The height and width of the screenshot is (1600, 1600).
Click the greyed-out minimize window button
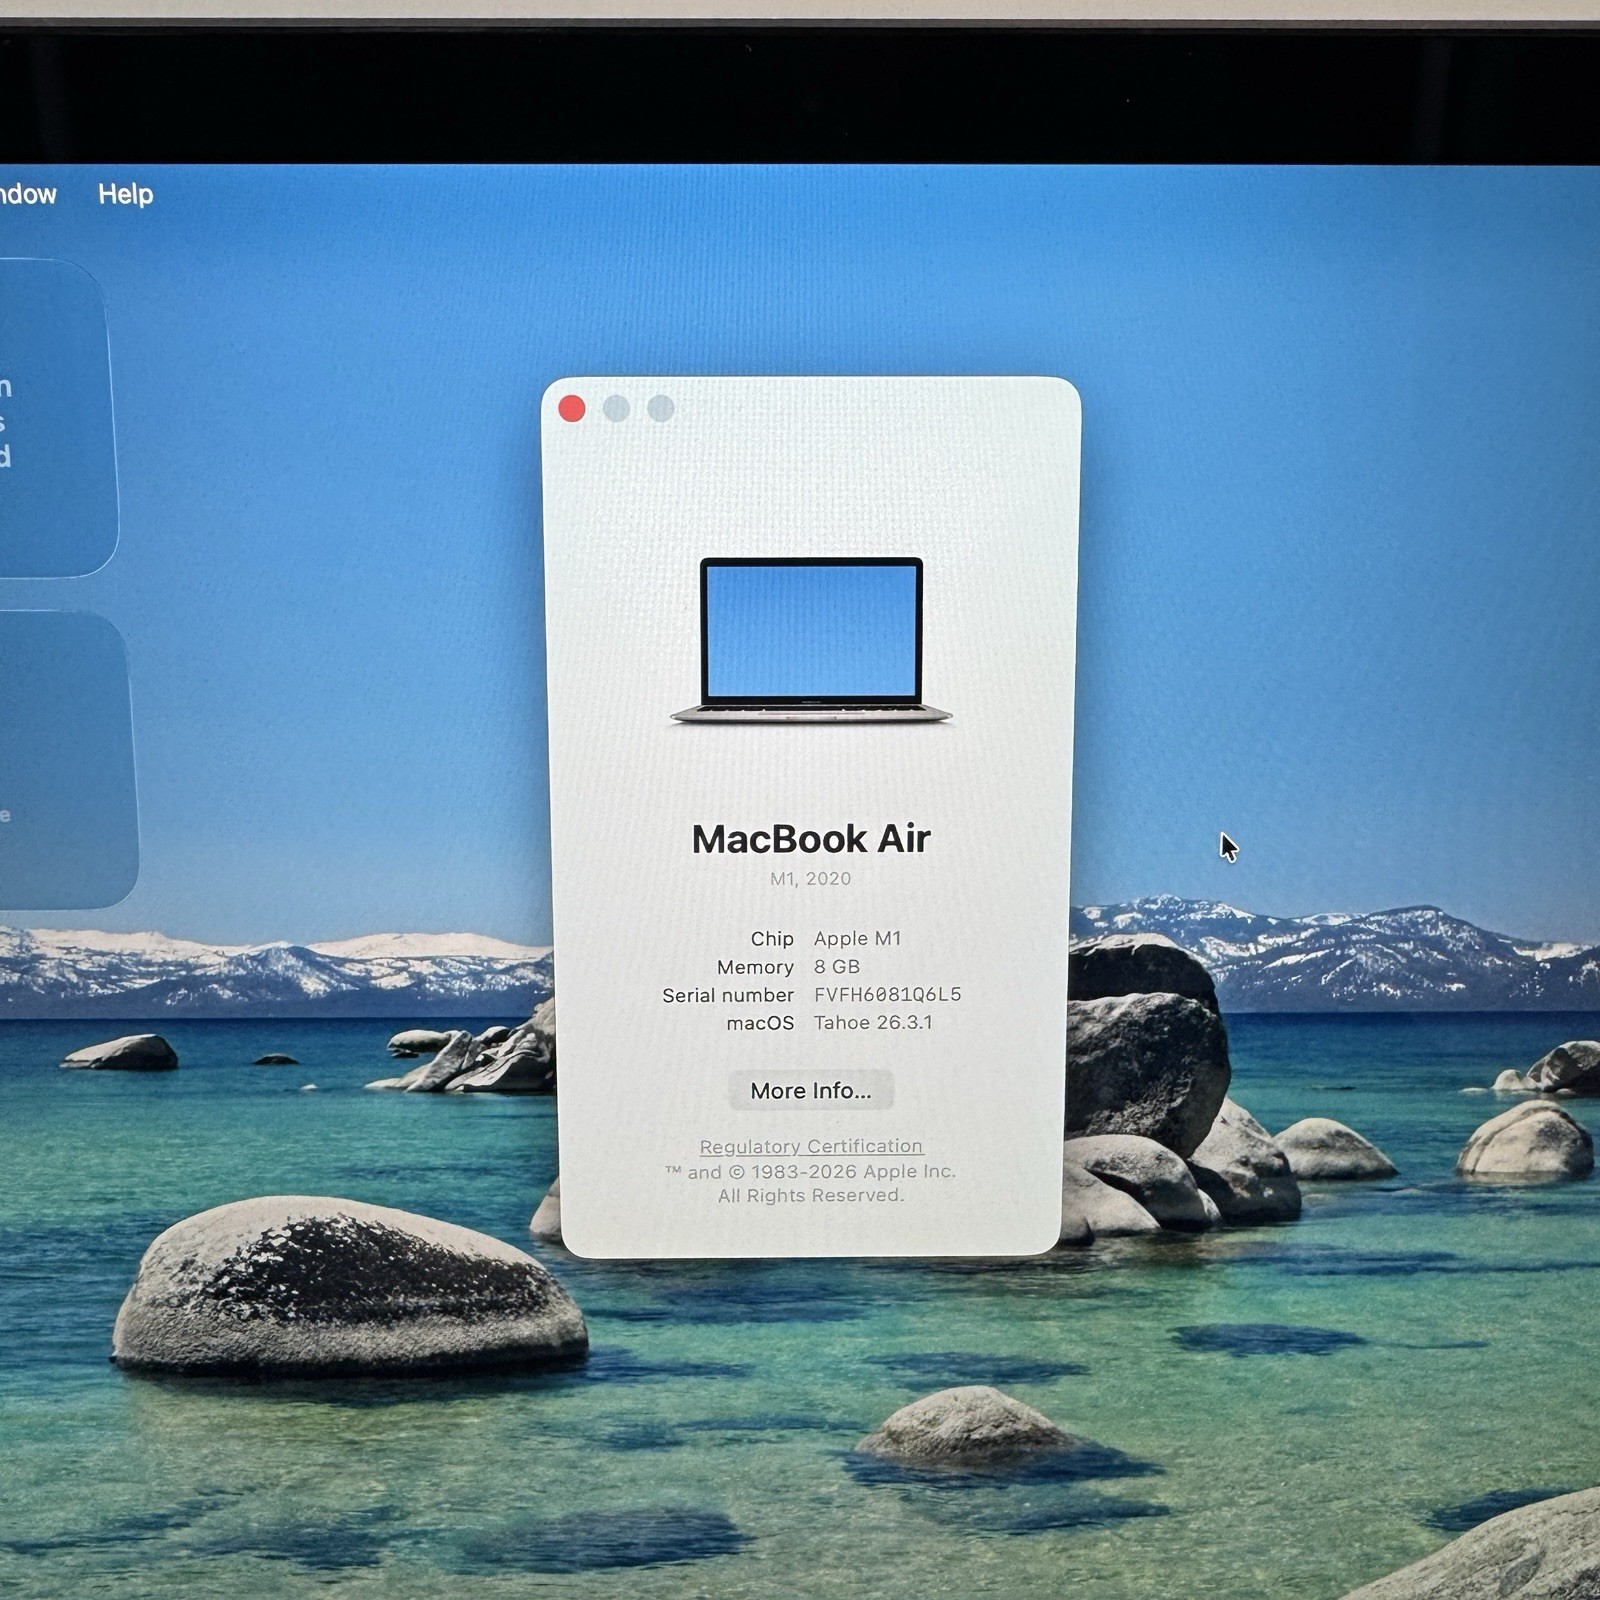click(x=616, y=408)
